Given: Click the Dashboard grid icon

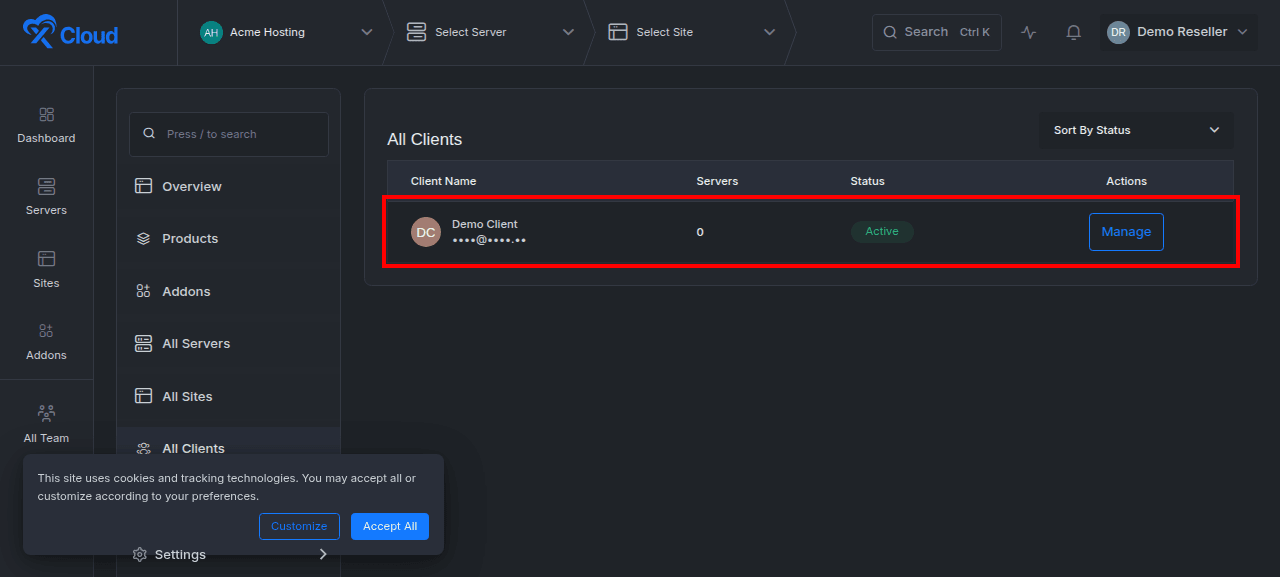Looking at the screenshot, I should (46, 114).
